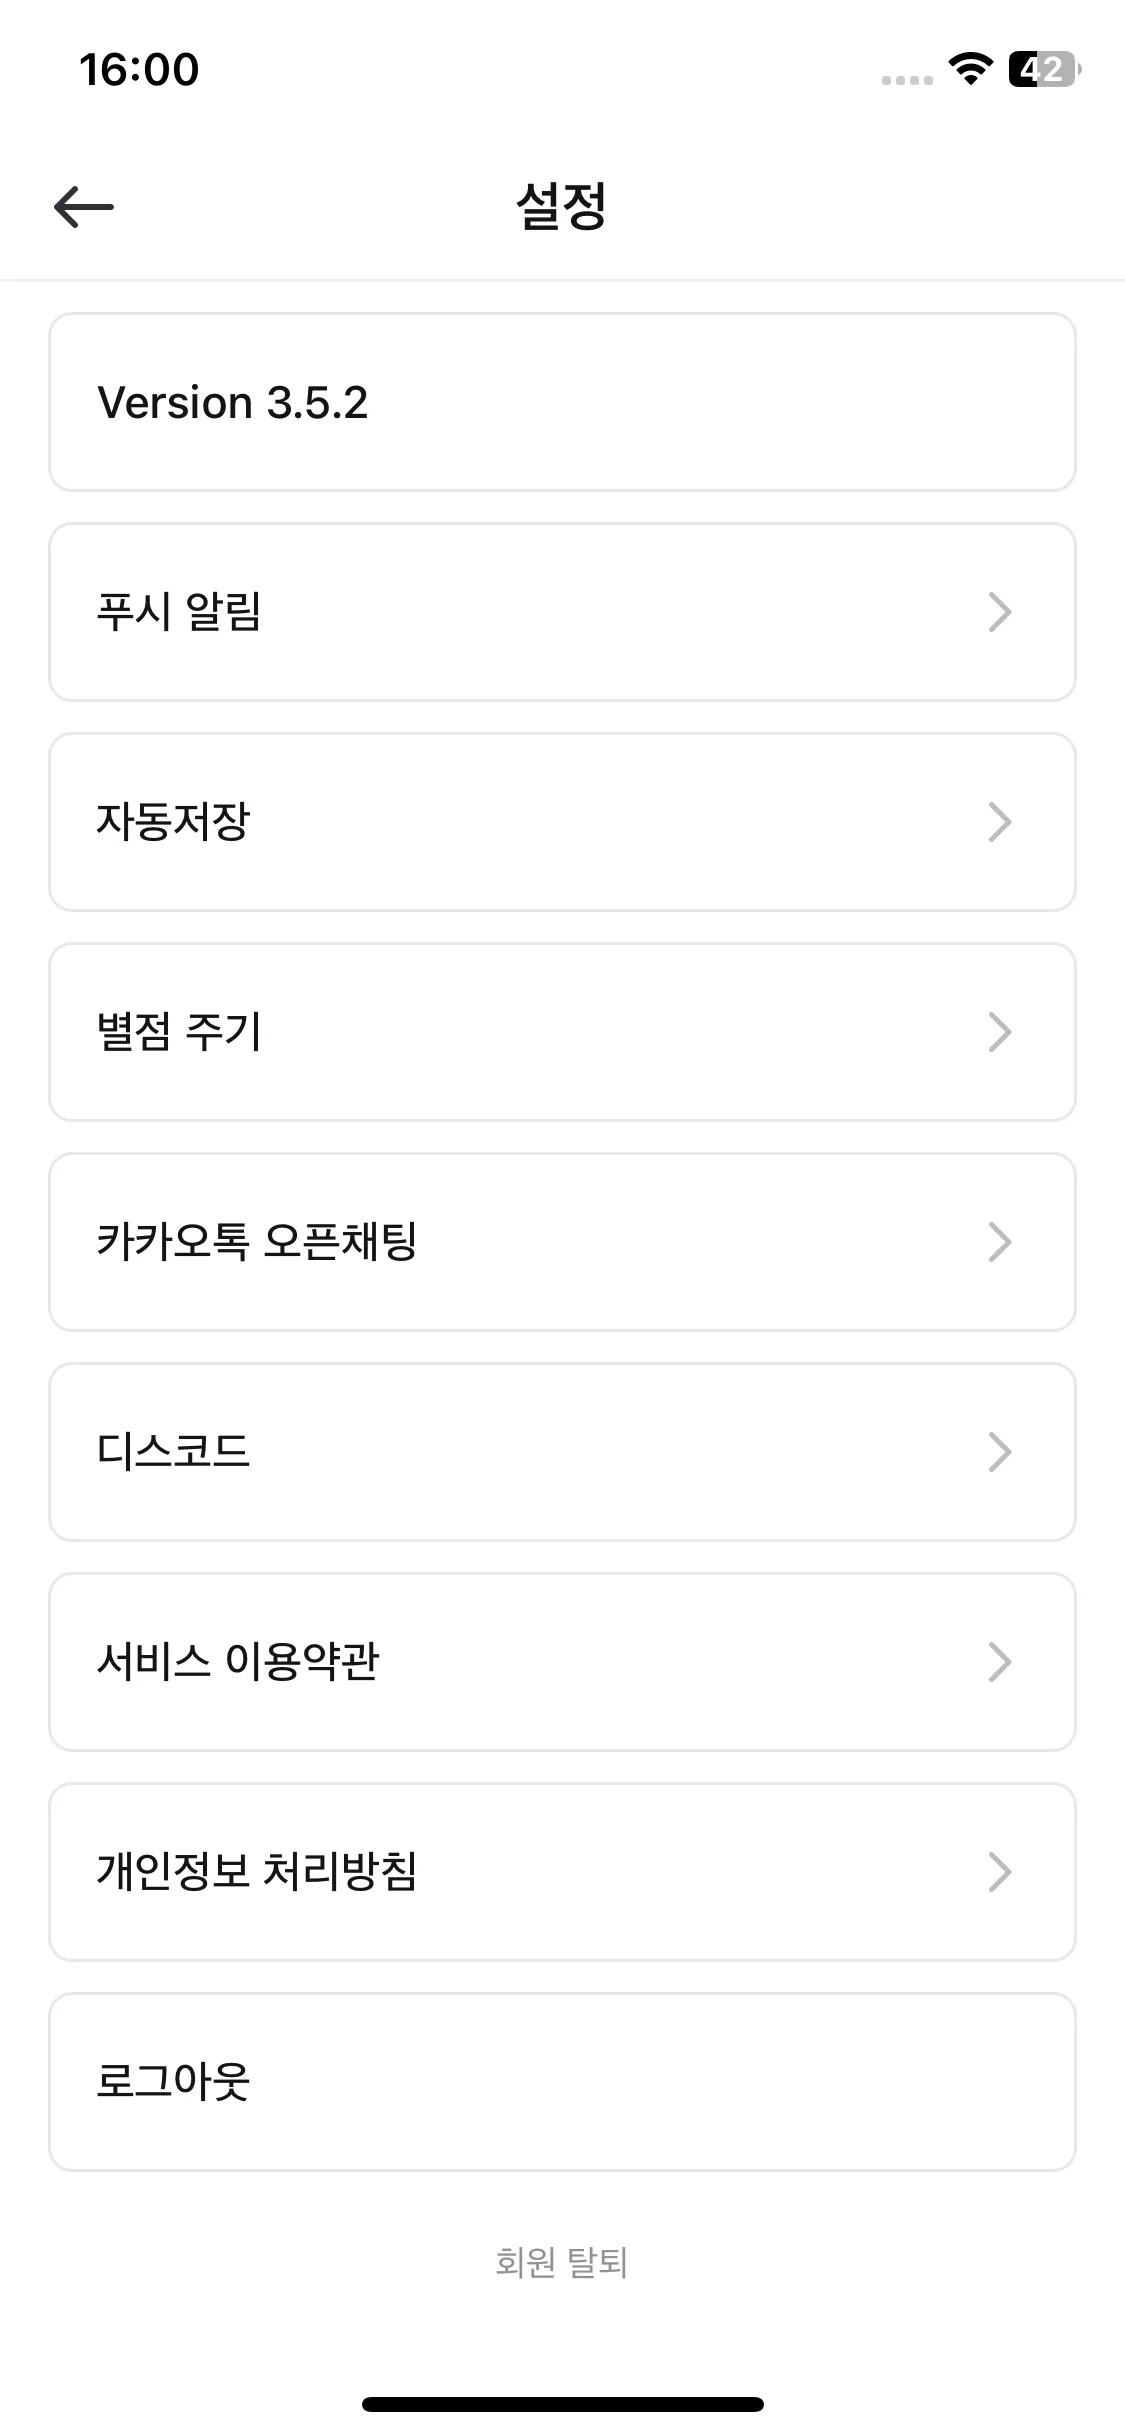The image size is (1125, 2436).
Task: Click the chevron beside 카카오톡 오픈채팅
Action: pyautogui.click(x=1000, y=1242)
